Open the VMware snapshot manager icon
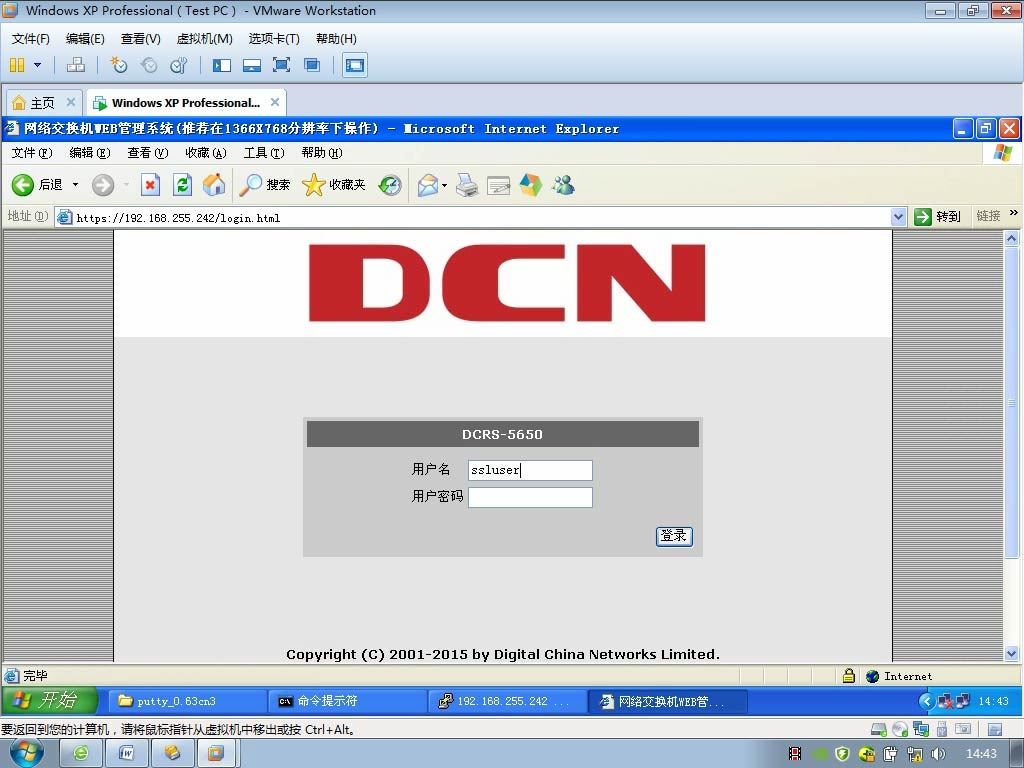This screenshot has width=1024, height=768. (178, 65)
